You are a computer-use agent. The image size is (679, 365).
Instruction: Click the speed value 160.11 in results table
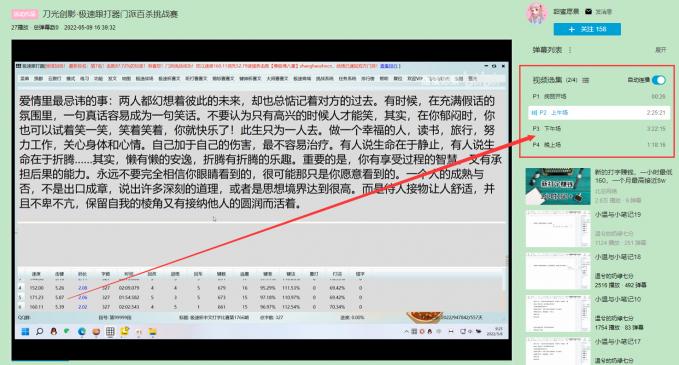[x=37, y=307]
